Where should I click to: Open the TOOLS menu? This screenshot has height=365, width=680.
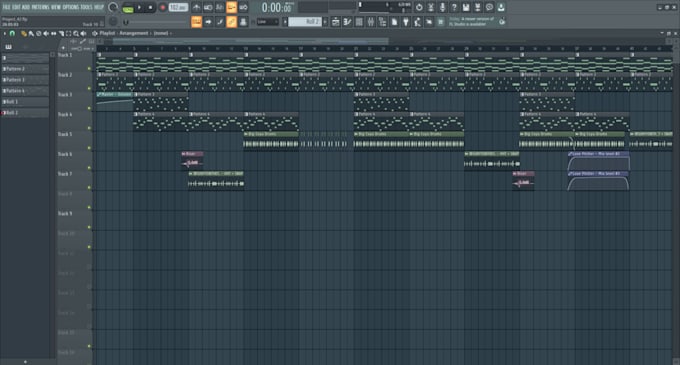pyautogui.click(x=87, y=7)
